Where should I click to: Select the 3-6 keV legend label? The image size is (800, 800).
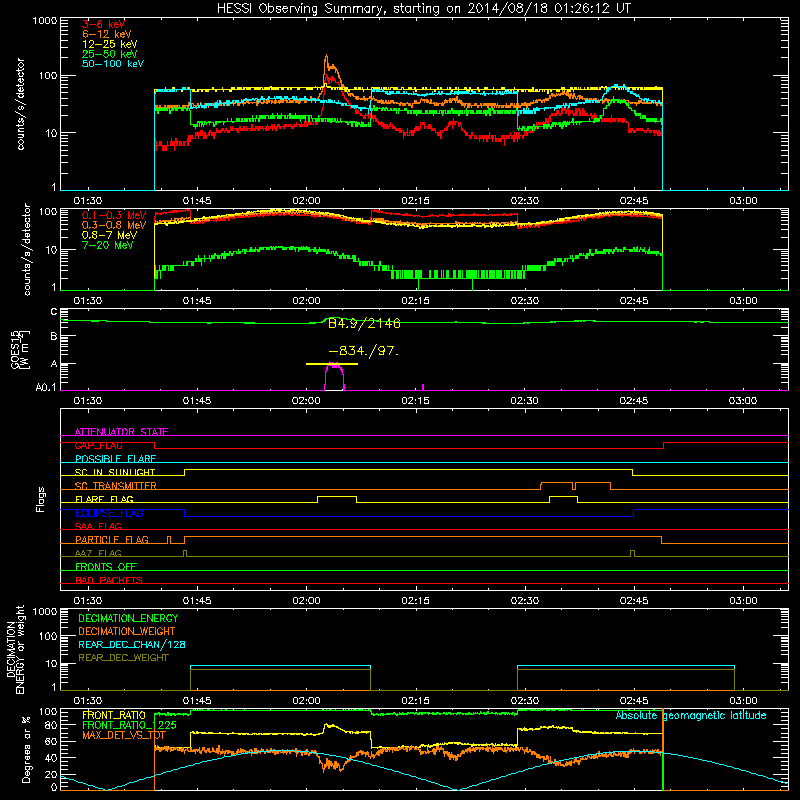(x=104, y=24)
